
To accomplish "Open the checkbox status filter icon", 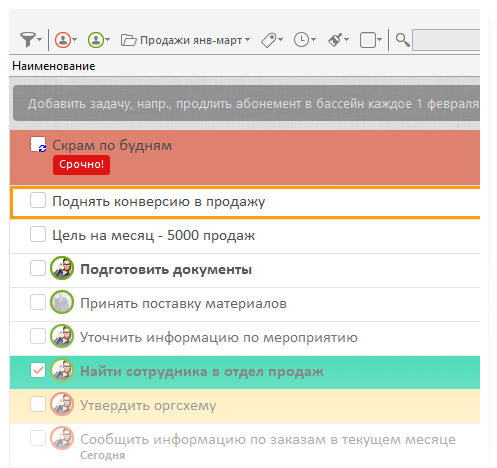I will [371, 40].
